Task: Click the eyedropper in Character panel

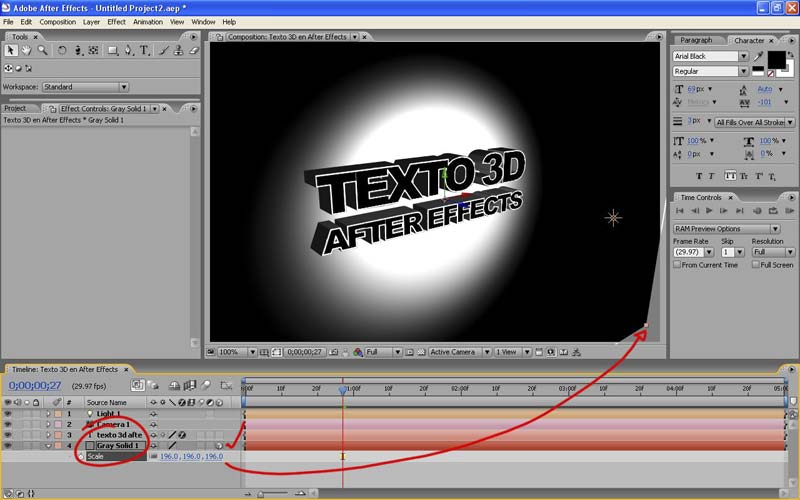Action: 758,56
